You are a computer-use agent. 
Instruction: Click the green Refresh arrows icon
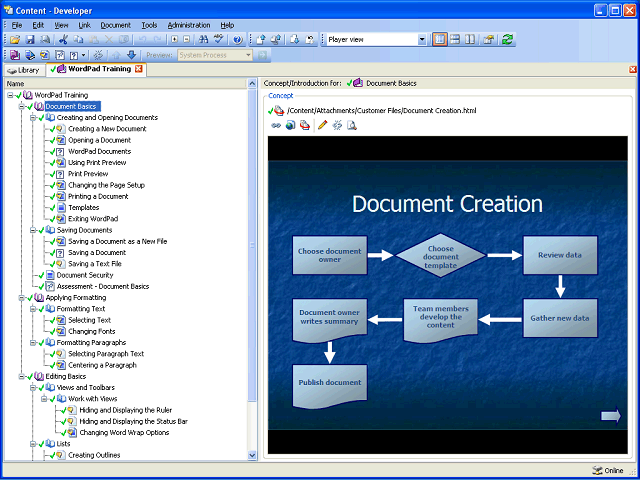pos(507,40)
